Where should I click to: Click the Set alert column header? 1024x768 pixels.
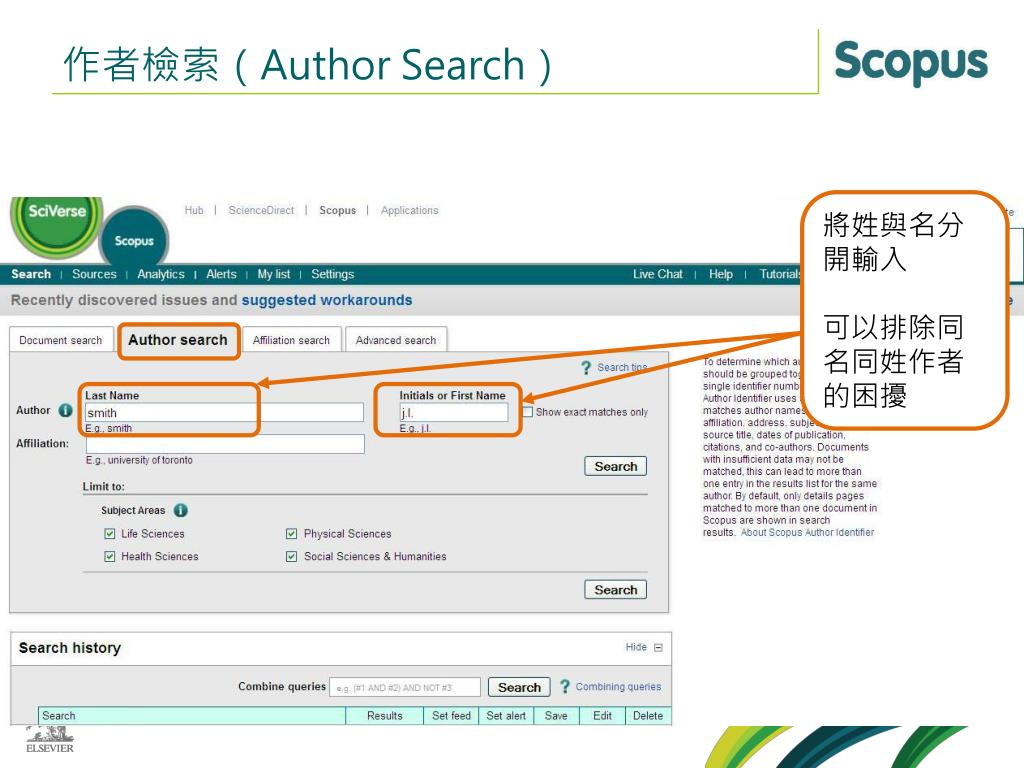506,716
